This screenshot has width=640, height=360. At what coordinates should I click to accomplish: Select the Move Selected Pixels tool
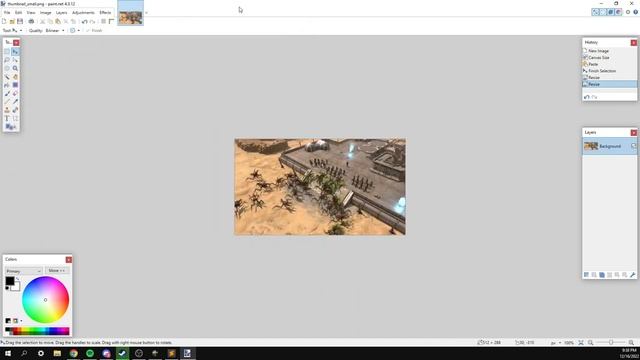click(15, 52)
